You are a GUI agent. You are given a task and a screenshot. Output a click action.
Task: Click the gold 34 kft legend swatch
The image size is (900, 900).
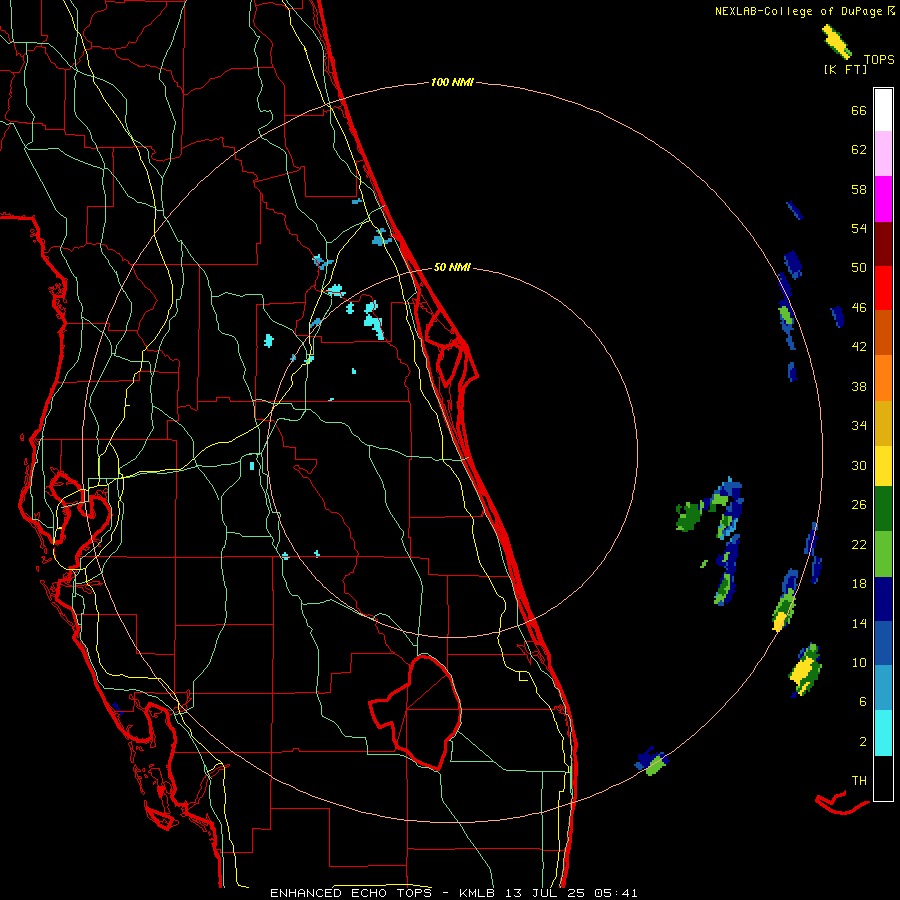[883, 423]
